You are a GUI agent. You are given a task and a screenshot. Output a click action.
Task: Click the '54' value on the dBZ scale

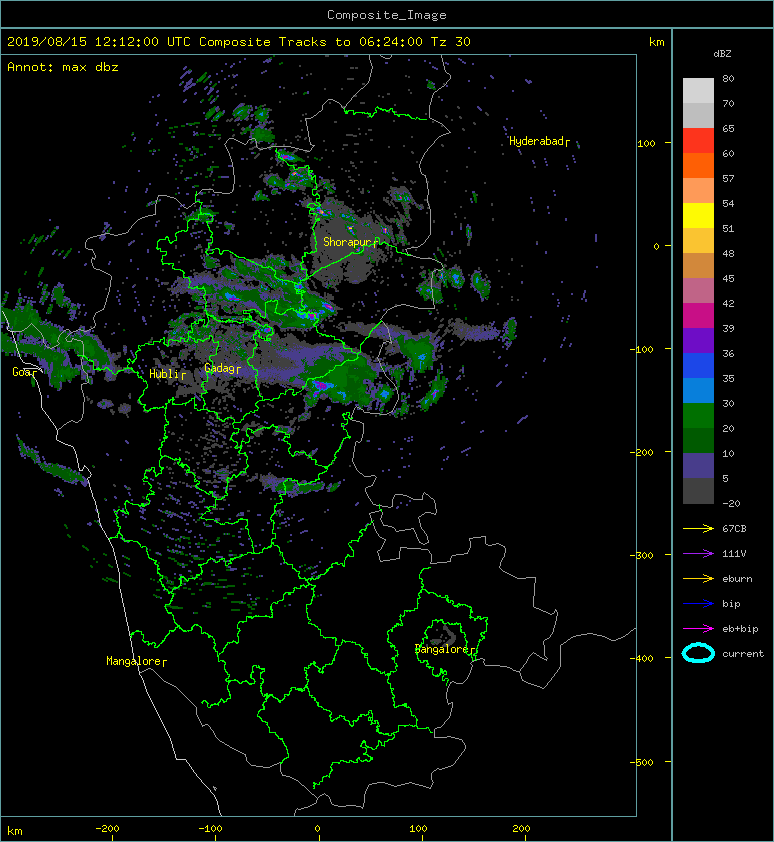pyautogui.click(x=728, y=204)
